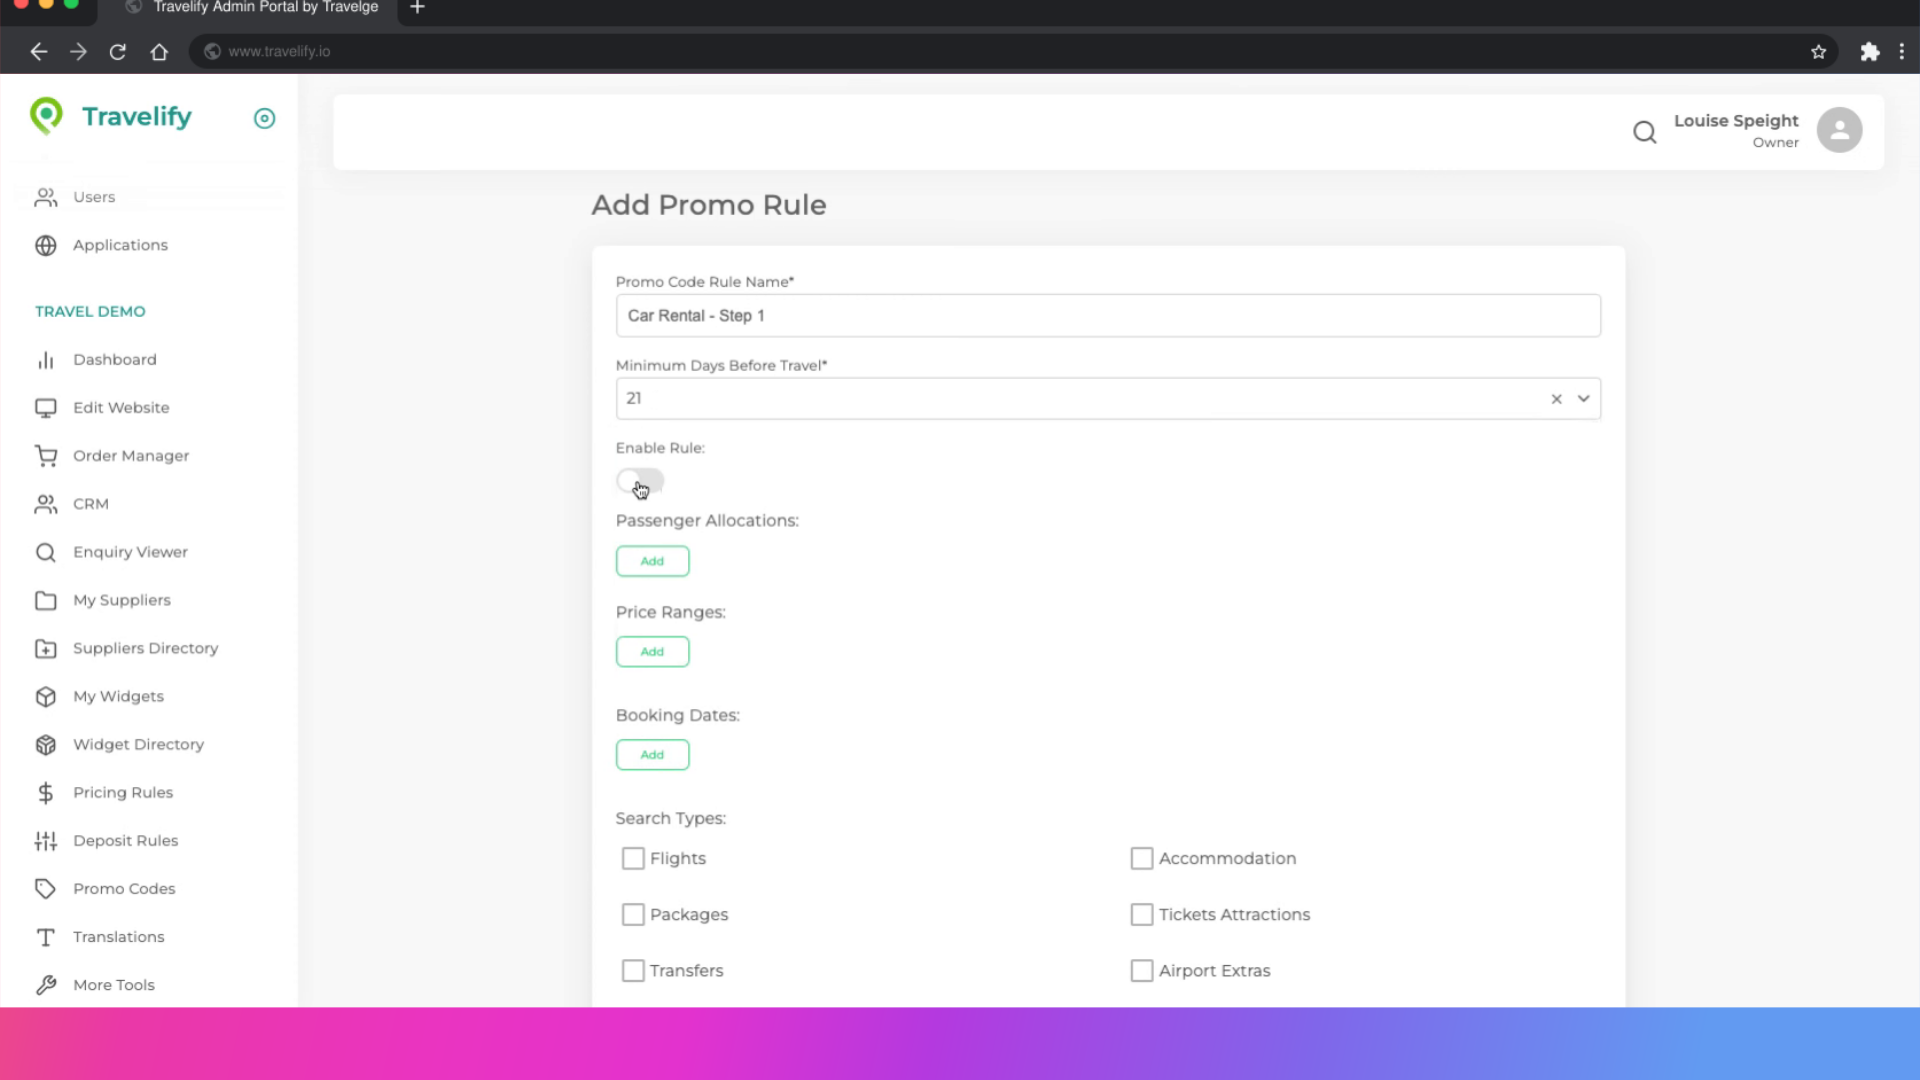The height and width of the screenshot is (1080, 1920).
Task: Click the Deposit Rules sliders icon
Action: tap(46, 840)
